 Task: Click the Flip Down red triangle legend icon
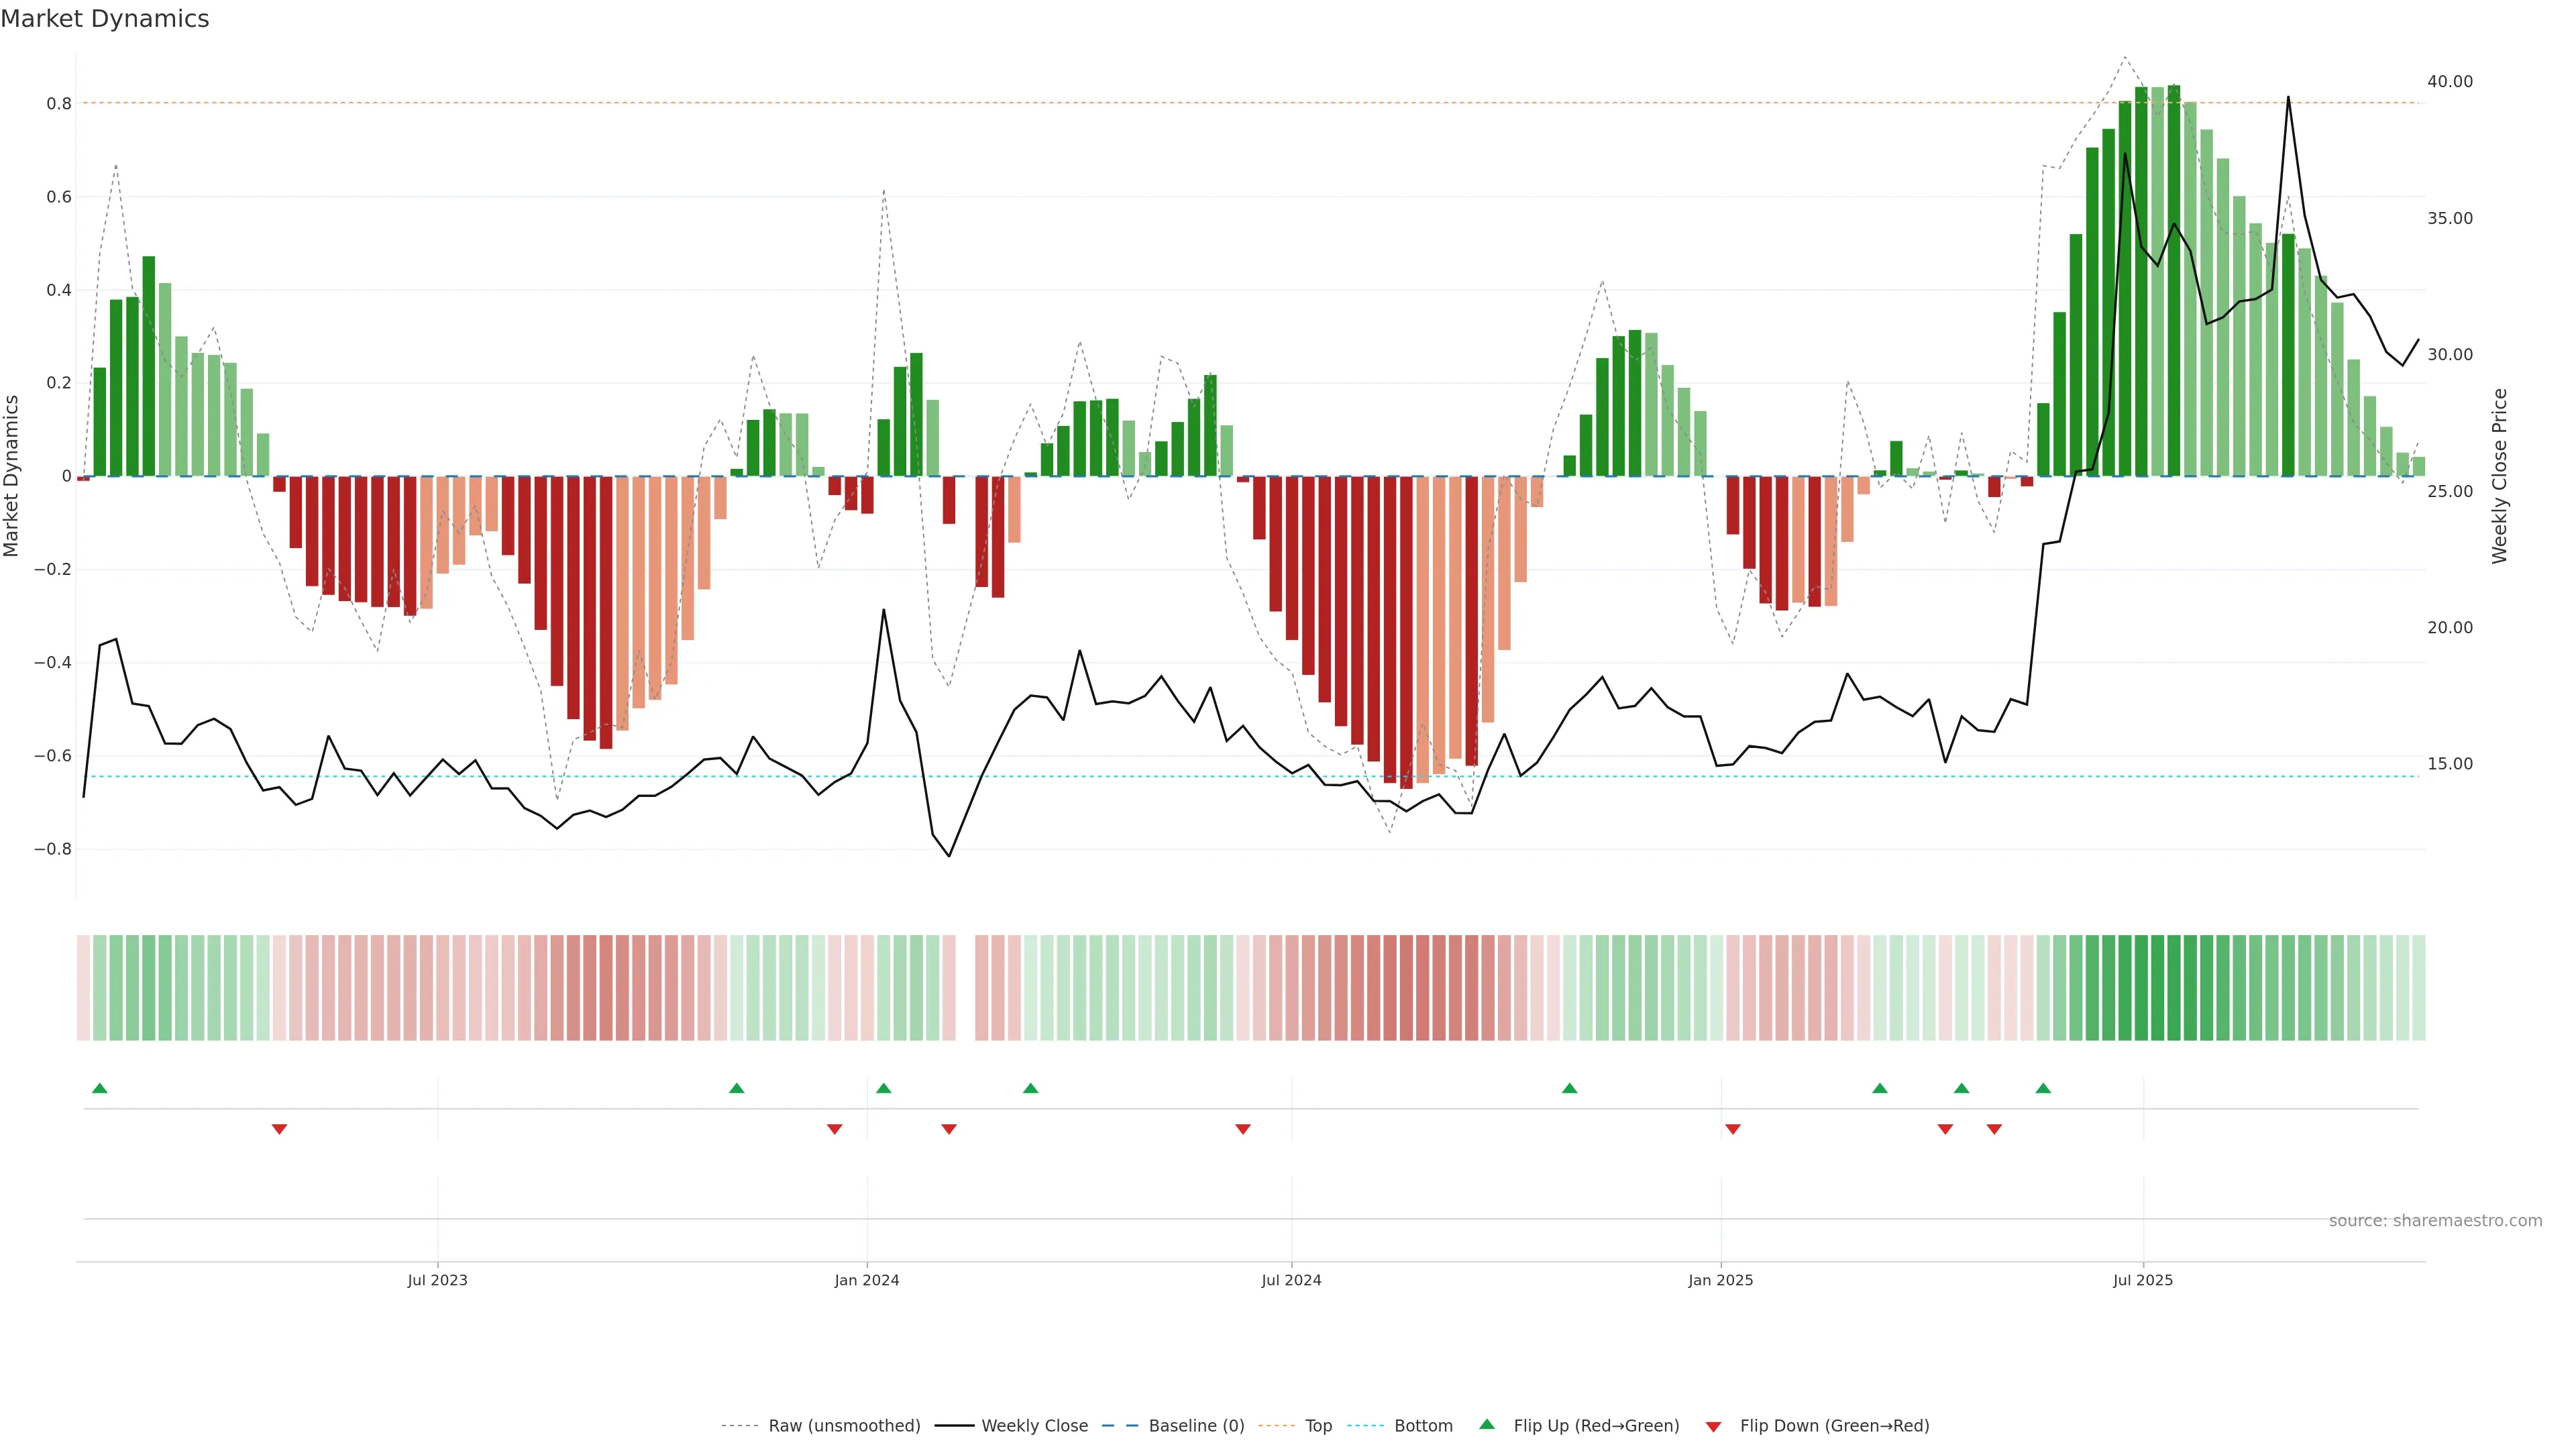coord(1713,1426)
